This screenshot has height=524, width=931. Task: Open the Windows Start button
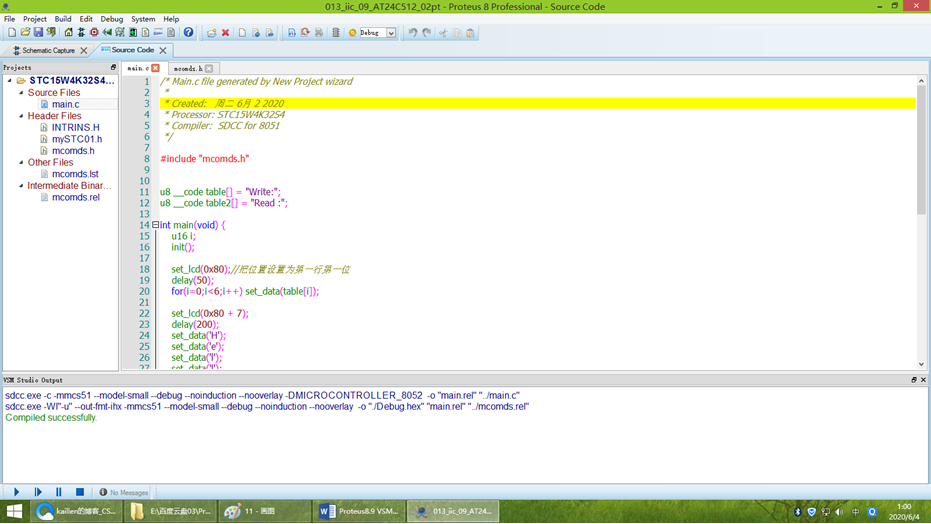[x=14, y=511]
